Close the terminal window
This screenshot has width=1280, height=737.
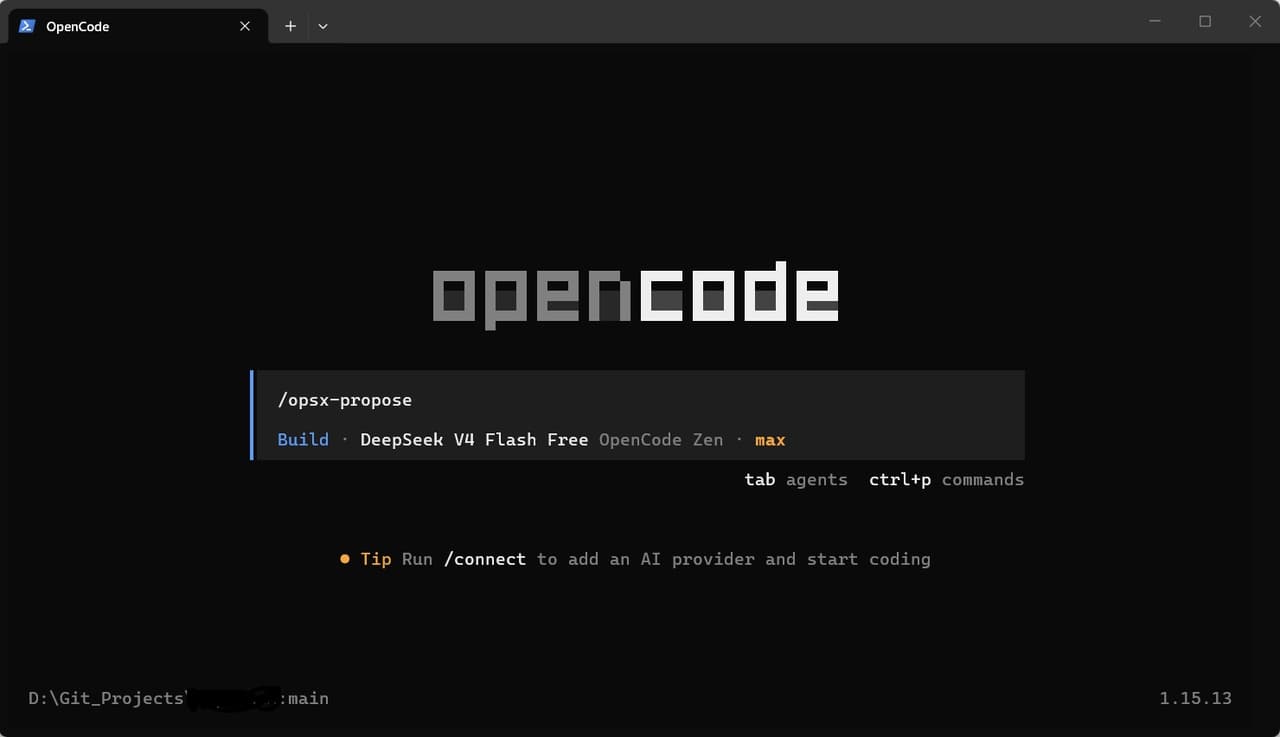pos(1255,21)
